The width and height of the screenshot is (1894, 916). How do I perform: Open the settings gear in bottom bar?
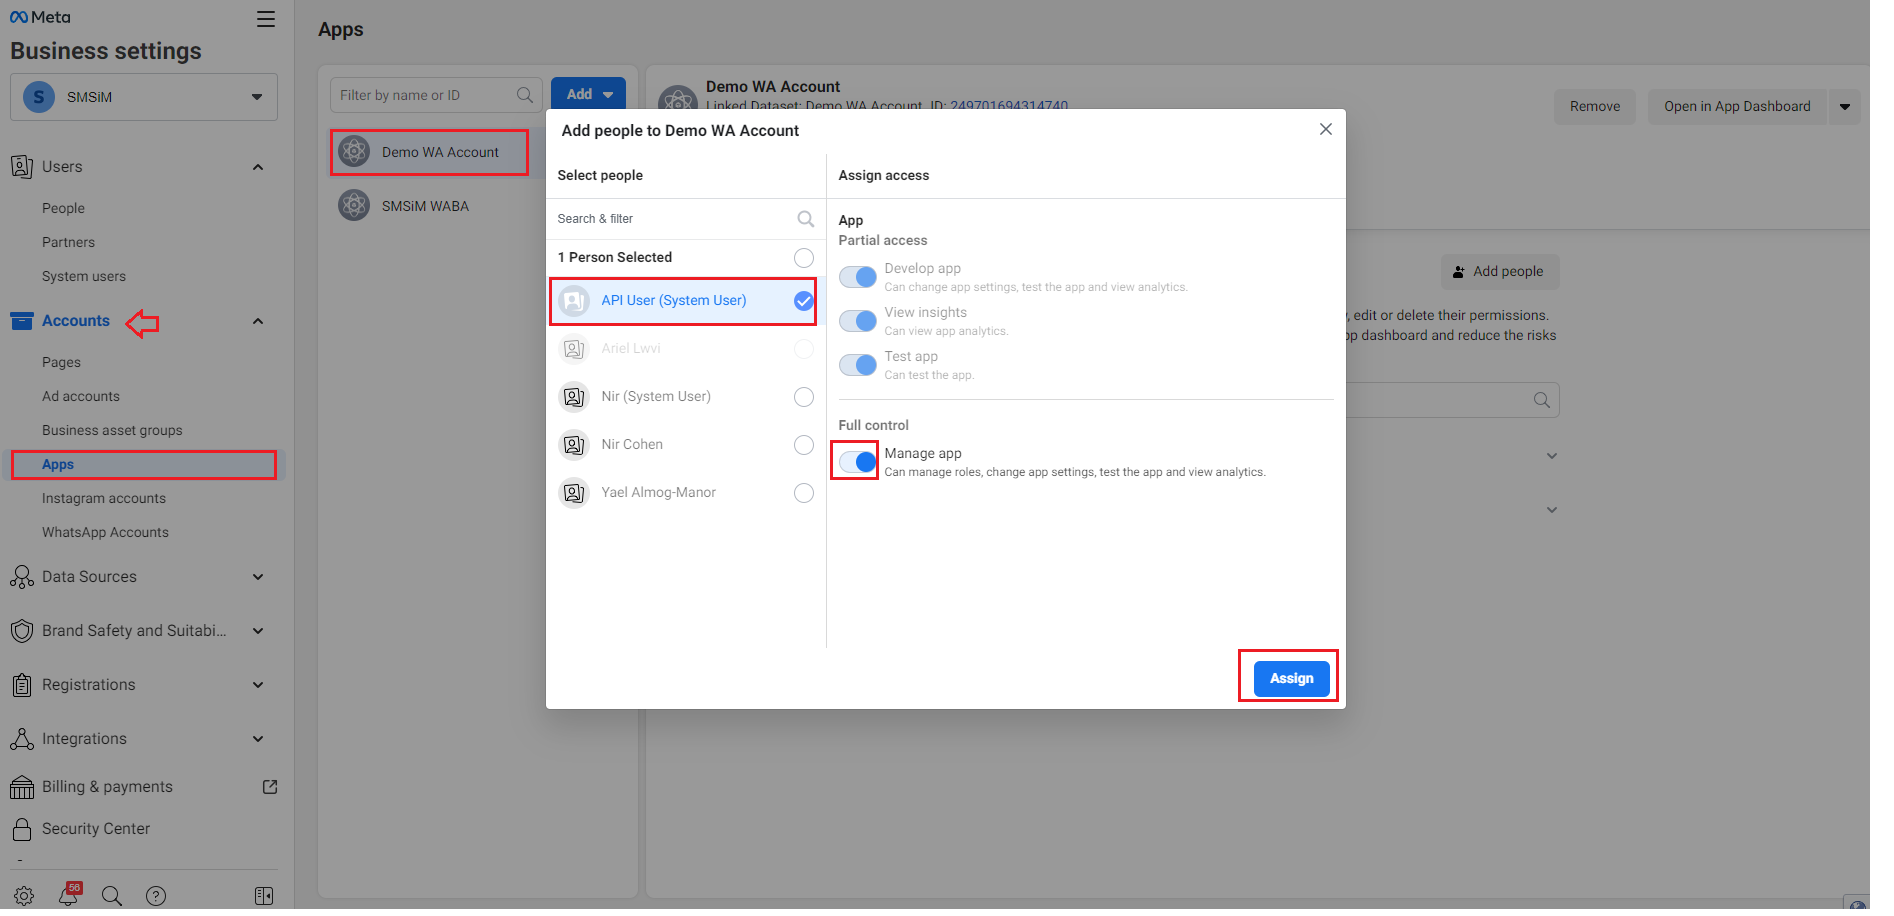coord(24,896)
